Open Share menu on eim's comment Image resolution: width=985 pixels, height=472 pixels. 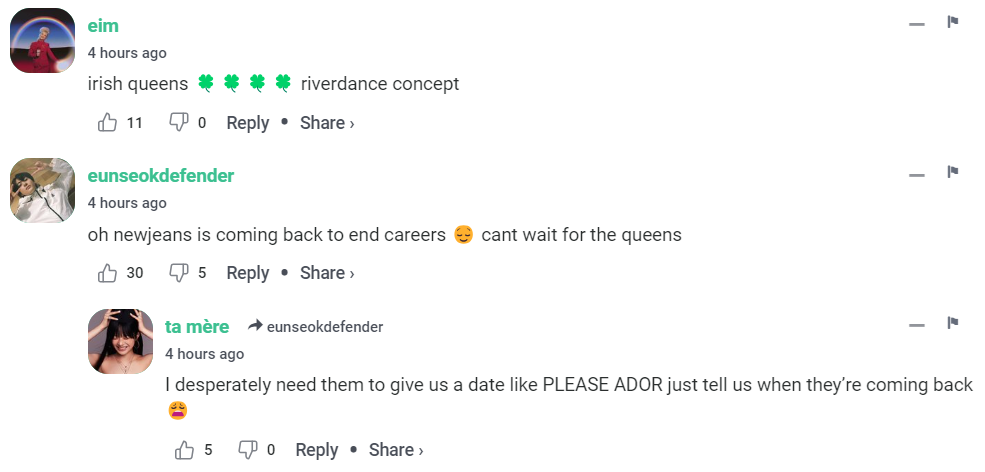327,123
